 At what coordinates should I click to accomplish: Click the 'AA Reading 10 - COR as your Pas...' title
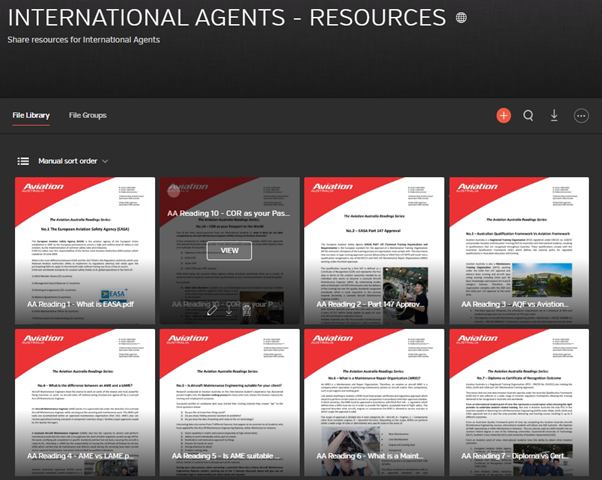tap(228, 213)
